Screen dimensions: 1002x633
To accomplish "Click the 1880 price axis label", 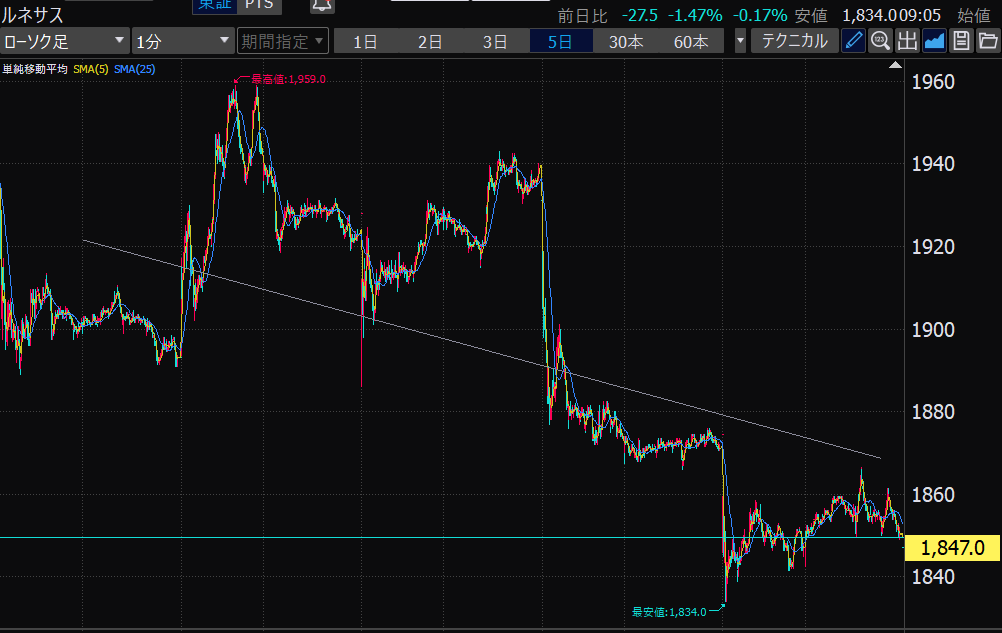I will [933, 412].
